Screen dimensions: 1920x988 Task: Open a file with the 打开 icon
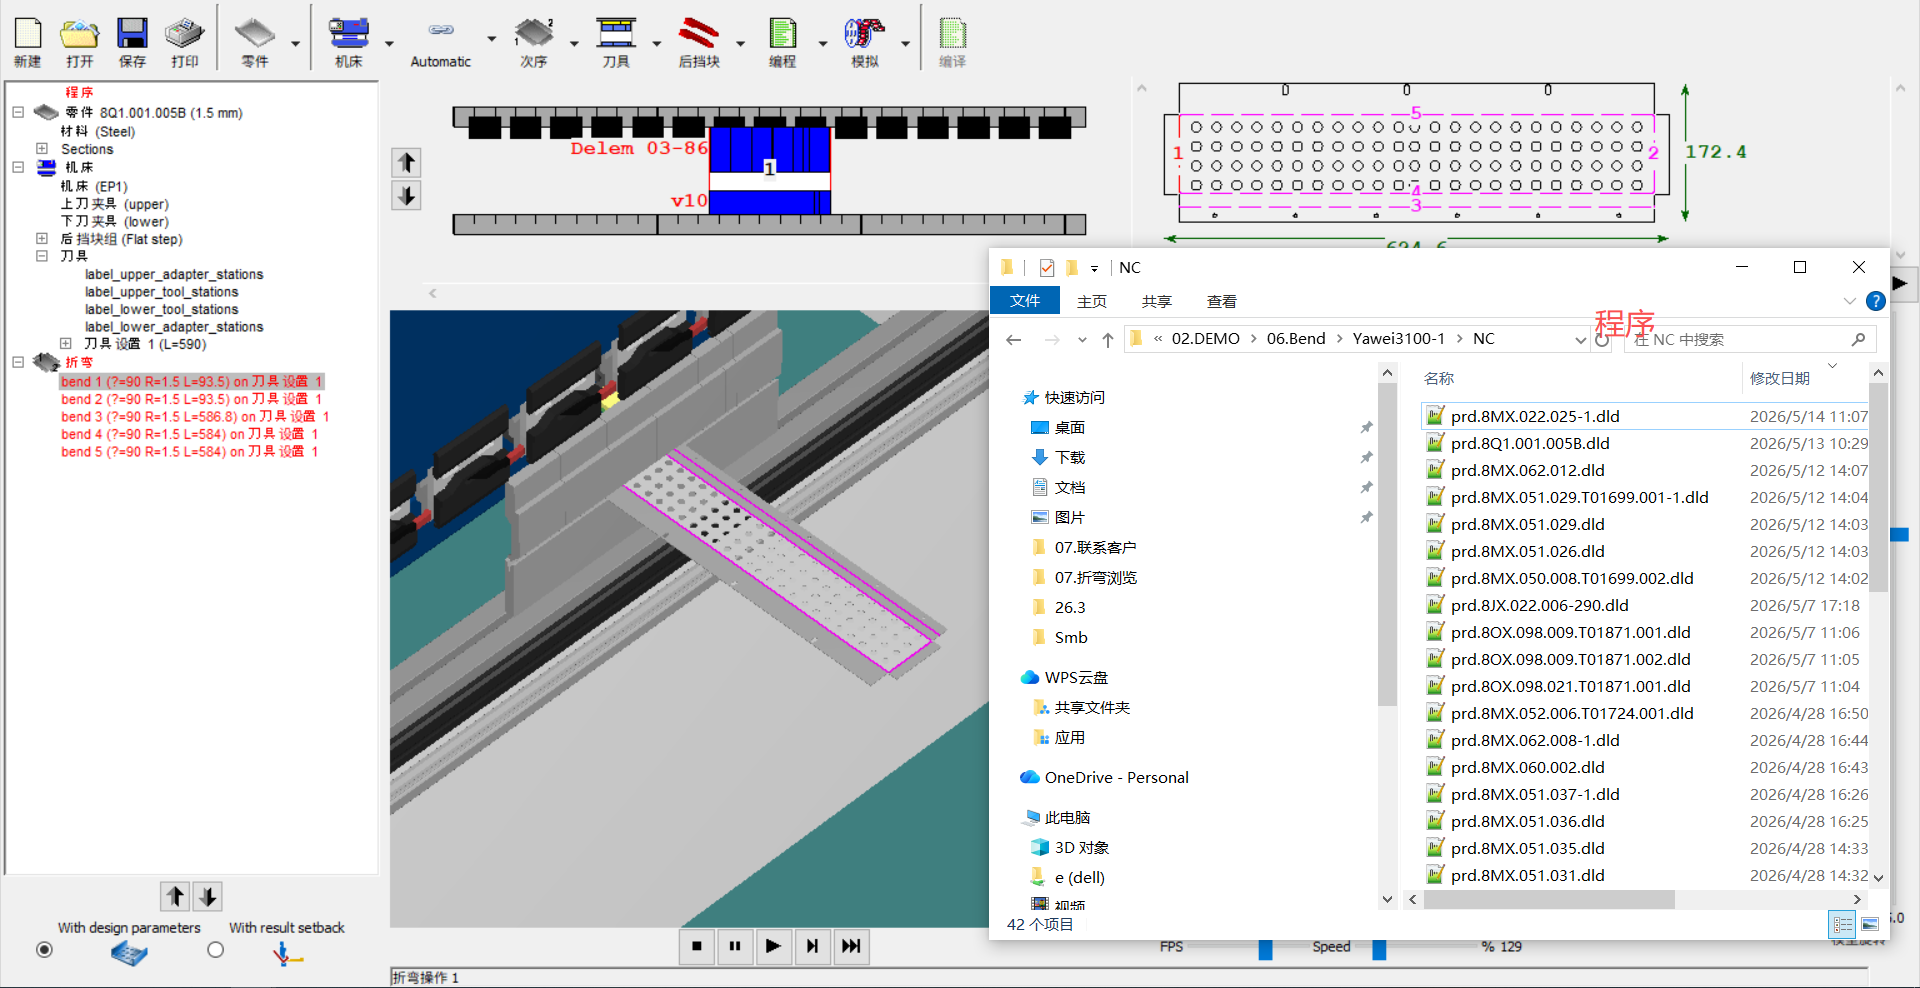click(80, 34)
